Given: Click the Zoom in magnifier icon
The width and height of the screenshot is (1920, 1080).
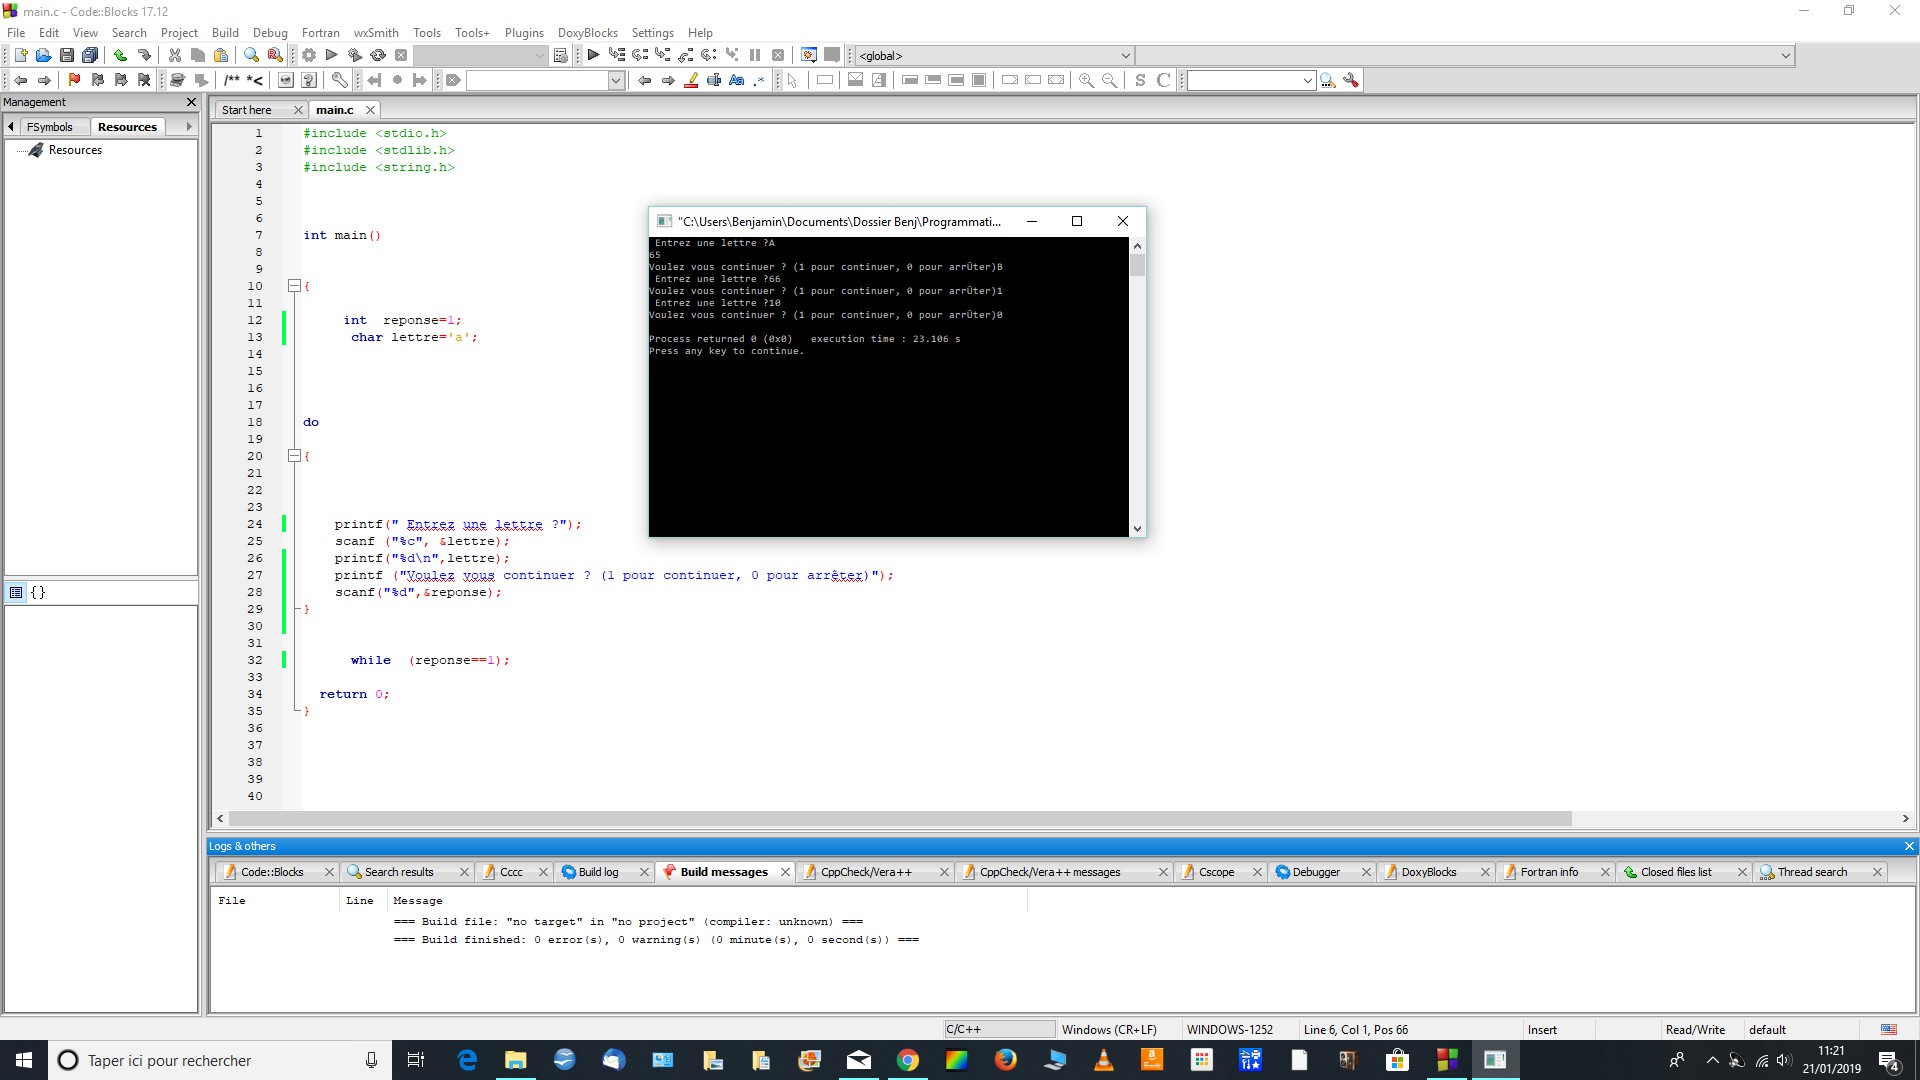Looking at the screenshot, I should (x=1086, y=80).
